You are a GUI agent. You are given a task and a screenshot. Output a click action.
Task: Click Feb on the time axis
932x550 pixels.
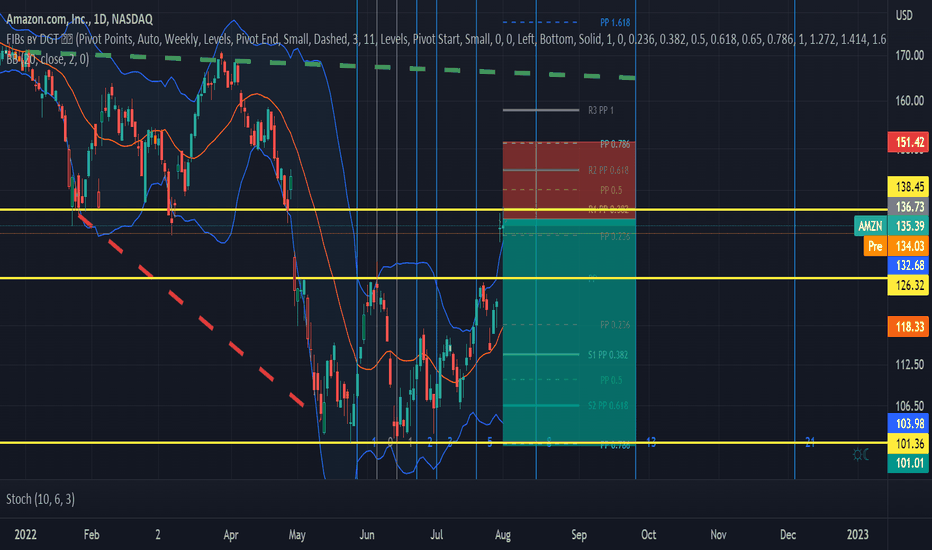92,535
